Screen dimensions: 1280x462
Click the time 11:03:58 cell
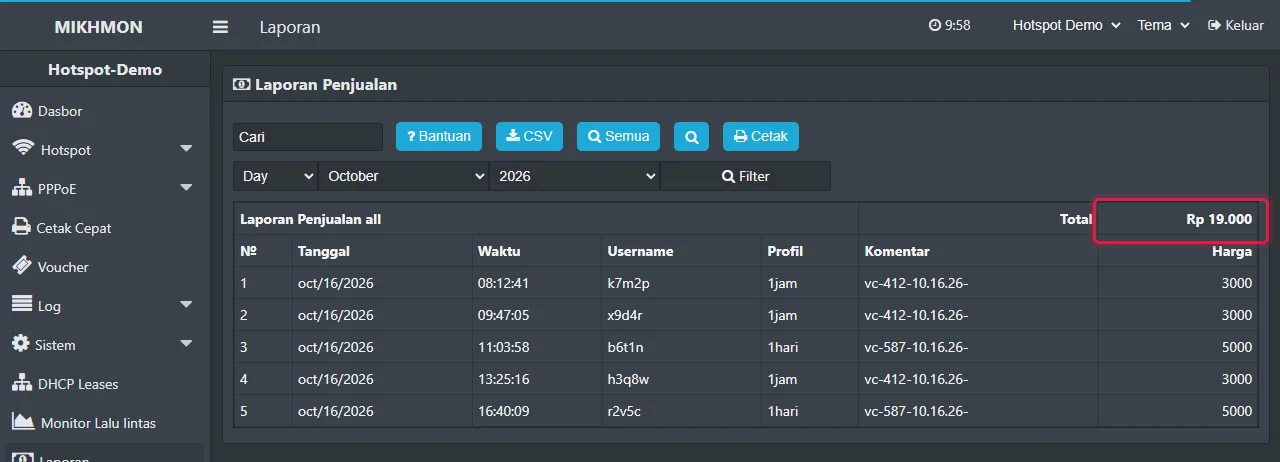tap(504, 347)
